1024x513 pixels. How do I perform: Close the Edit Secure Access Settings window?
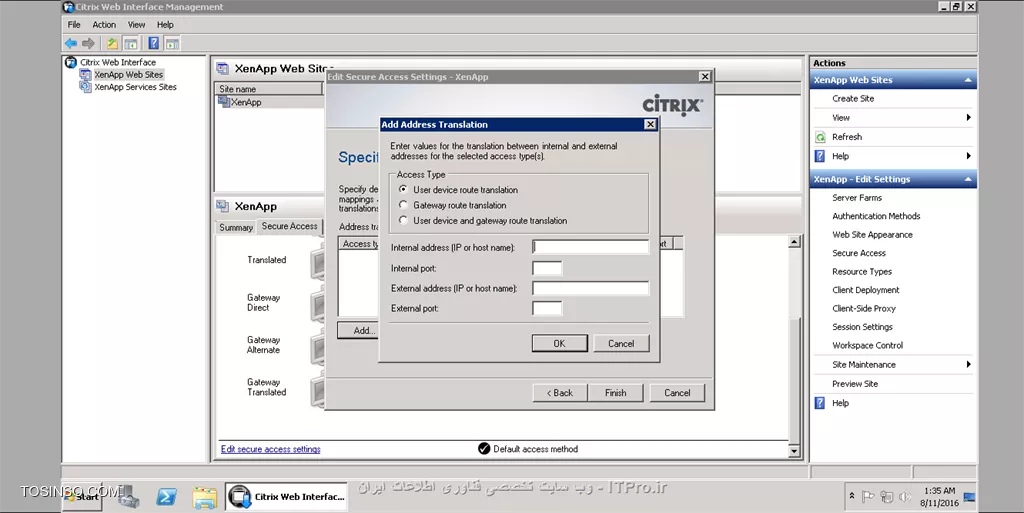705,76
